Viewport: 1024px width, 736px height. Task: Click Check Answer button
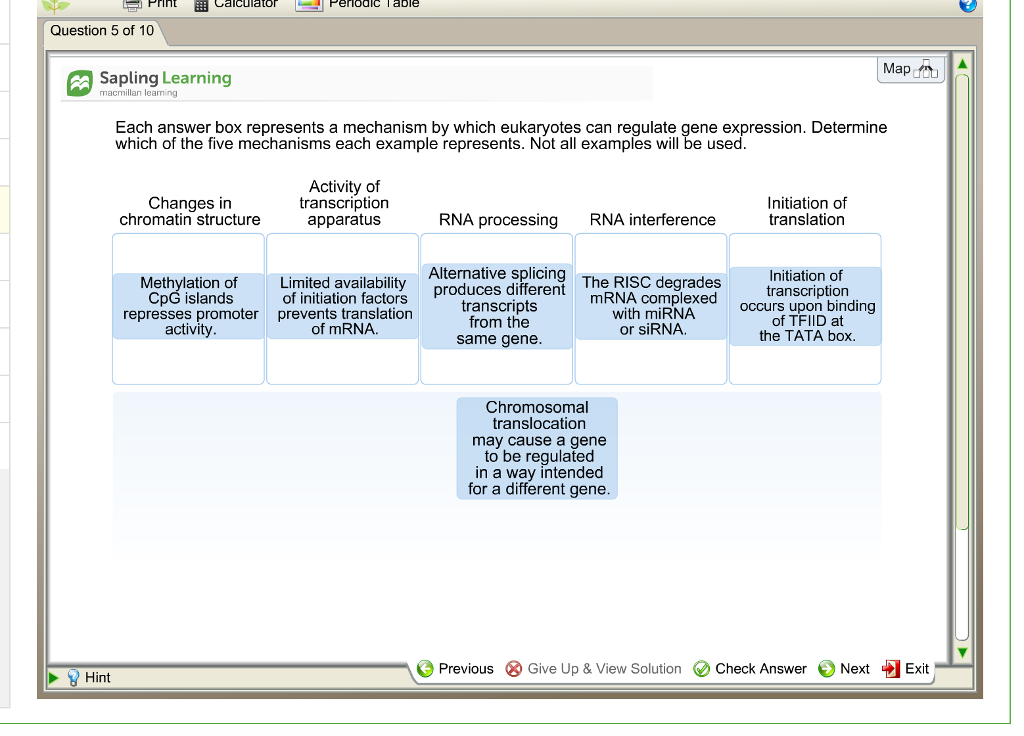click(750, 669)
